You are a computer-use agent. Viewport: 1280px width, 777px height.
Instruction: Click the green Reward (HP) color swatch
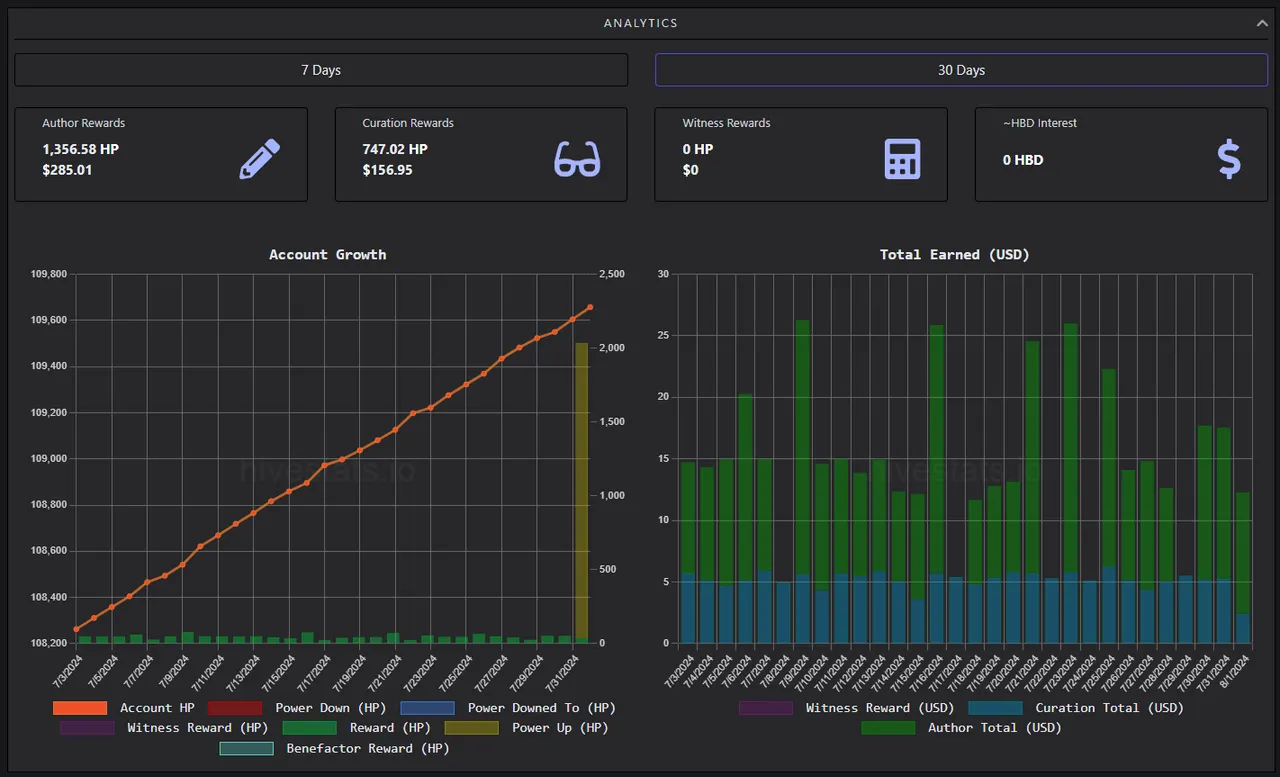coord(309,727)
